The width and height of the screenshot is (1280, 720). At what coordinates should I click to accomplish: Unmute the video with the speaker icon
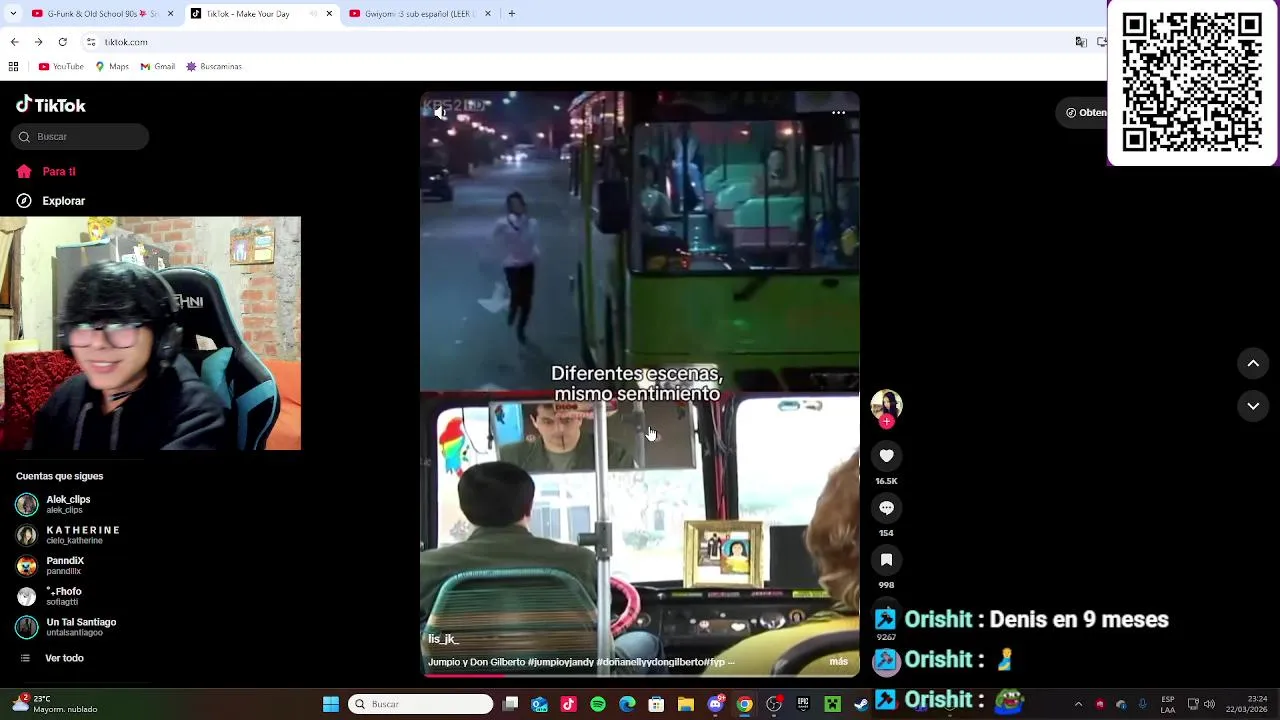(x=440, y=113)
